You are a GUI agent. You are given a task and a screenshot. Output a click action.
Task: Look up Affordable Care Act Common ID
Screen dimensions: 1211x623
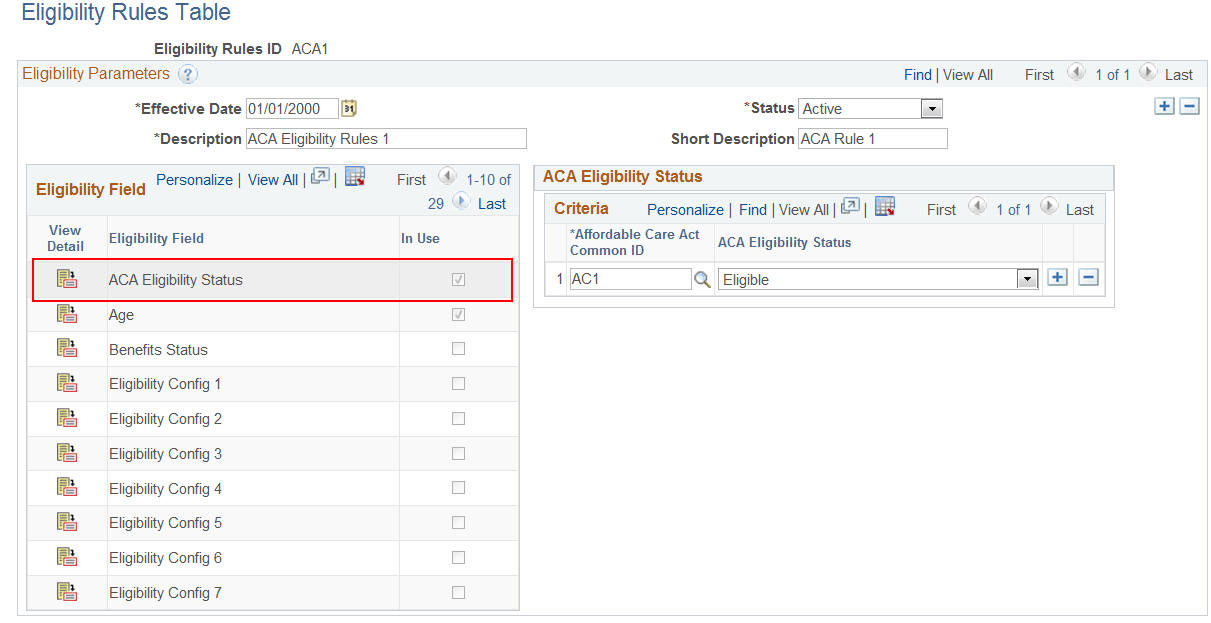point(702,280)
